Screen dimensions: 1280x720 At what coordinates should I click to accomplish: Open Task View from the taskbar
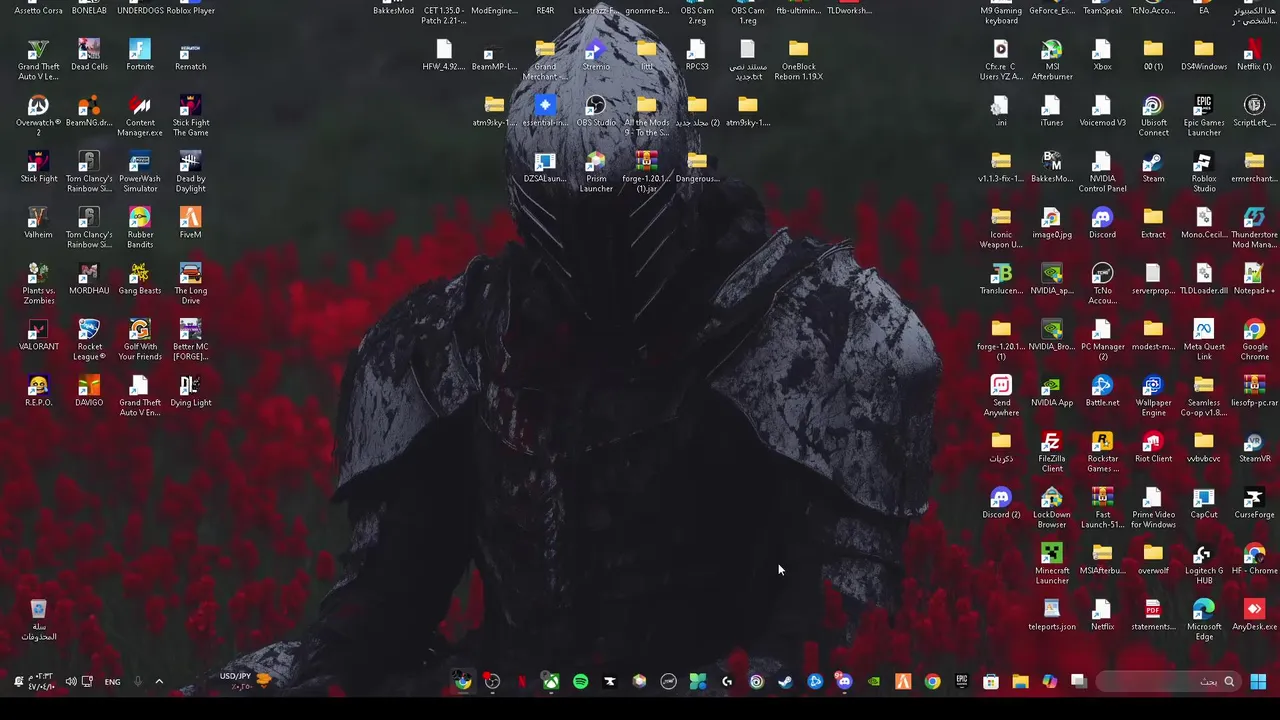(1078, 682)
